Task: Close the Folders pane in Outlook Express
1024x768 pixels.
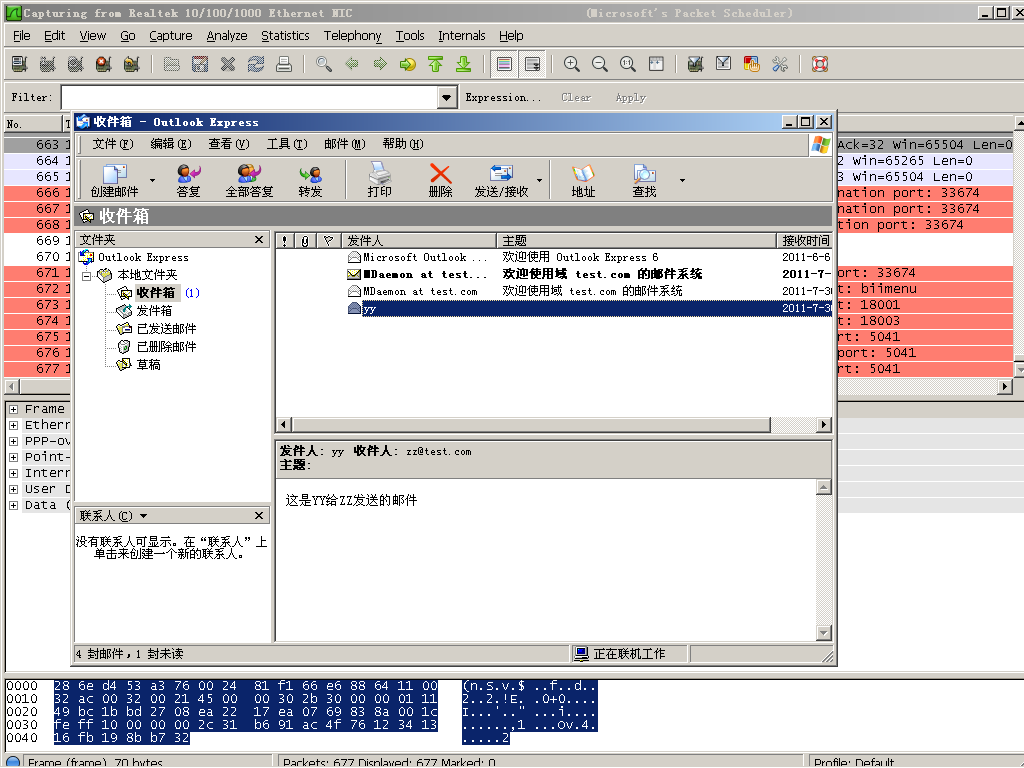Action: pyautogui.click(x=259, y=240)
